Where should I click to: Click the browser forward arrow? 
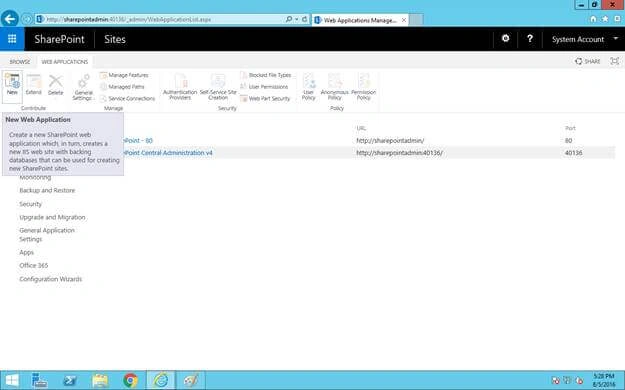(x=26, y=19)
